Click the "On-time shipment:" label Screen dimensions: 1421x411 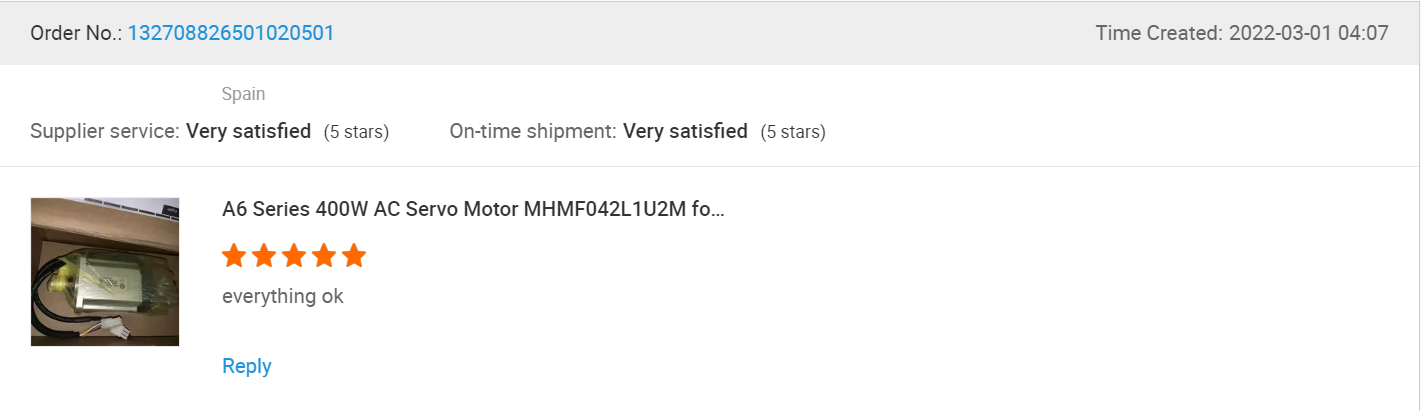(x=533, y=131)
